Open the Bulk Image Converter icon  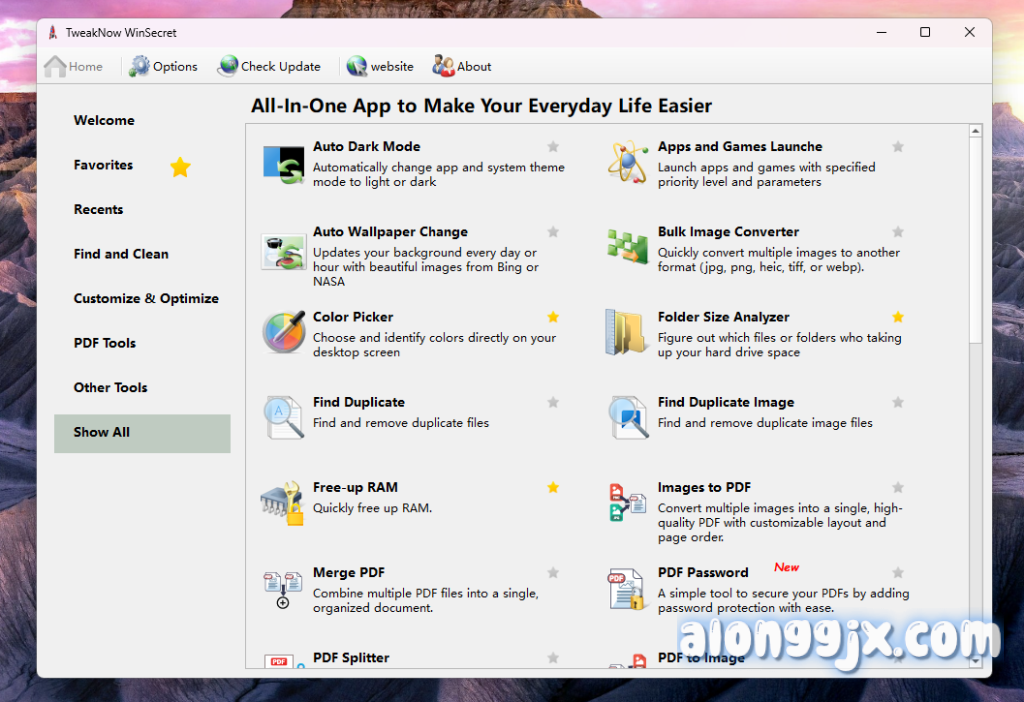(627, 247)
